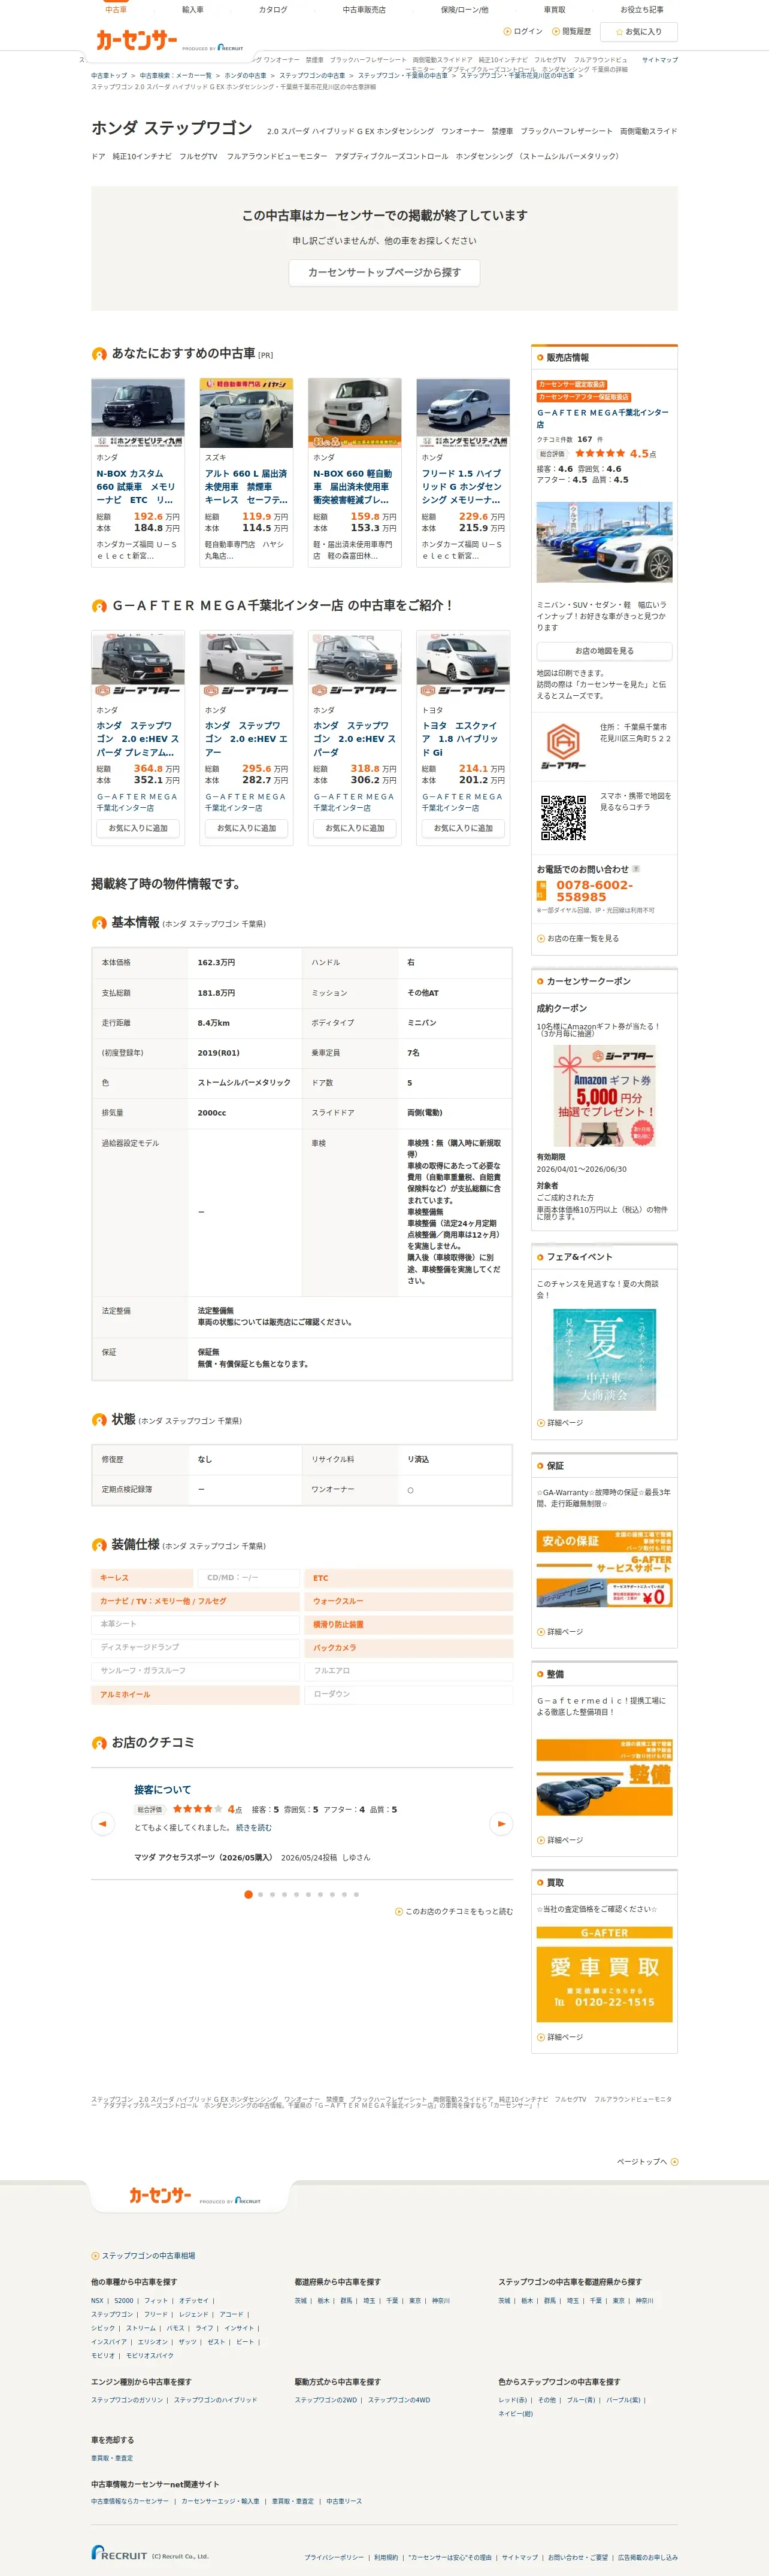The width and height of the screenshot is (769, 2576).
Task: Open the S2000 footer link
Action: coord(124,2300)
